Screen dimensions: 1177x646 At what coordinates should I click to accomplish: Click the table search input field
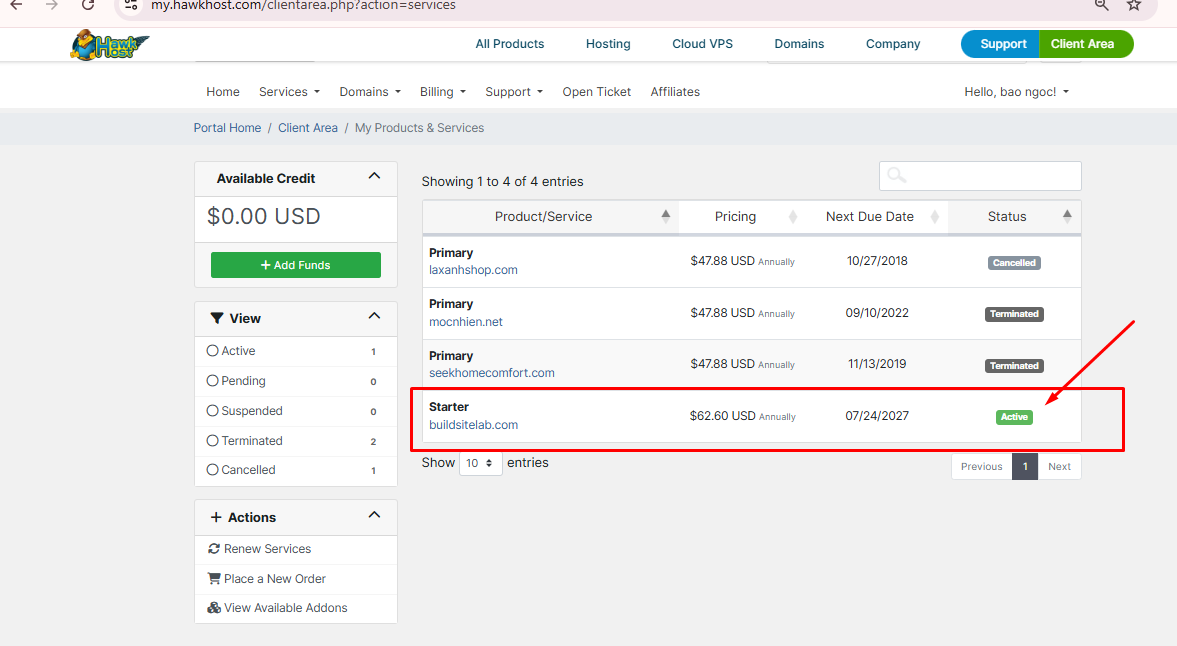click(x=980, y=176)
